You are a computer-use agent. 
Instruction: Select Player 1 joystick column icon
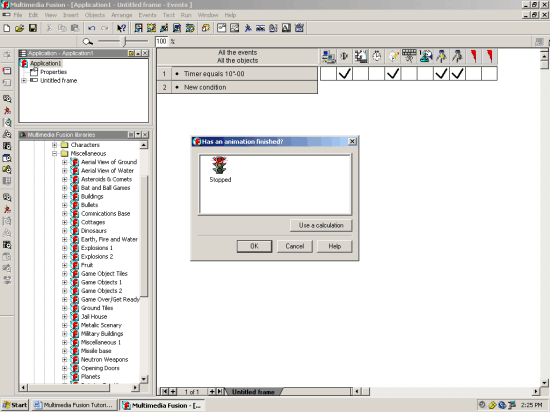(425, 56)
